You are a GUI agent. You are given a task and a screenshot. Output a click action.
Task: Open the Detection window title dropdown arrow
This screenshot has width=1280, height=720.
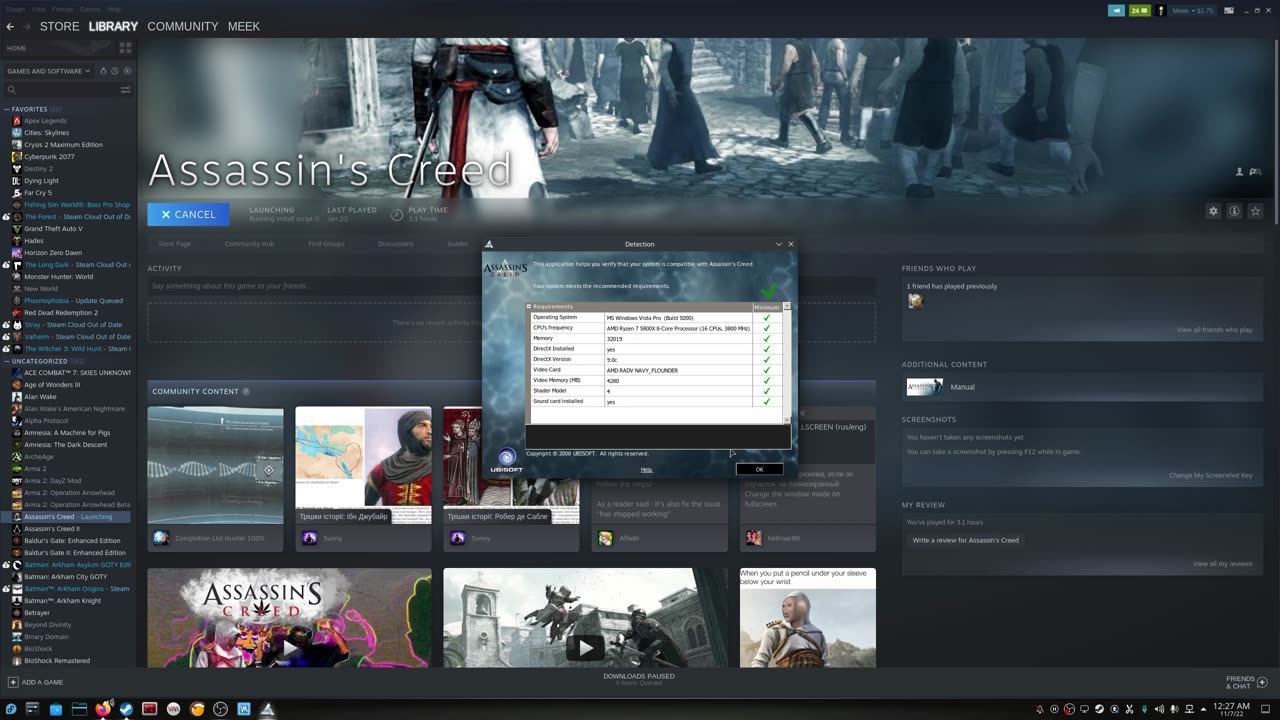(779, 244)
